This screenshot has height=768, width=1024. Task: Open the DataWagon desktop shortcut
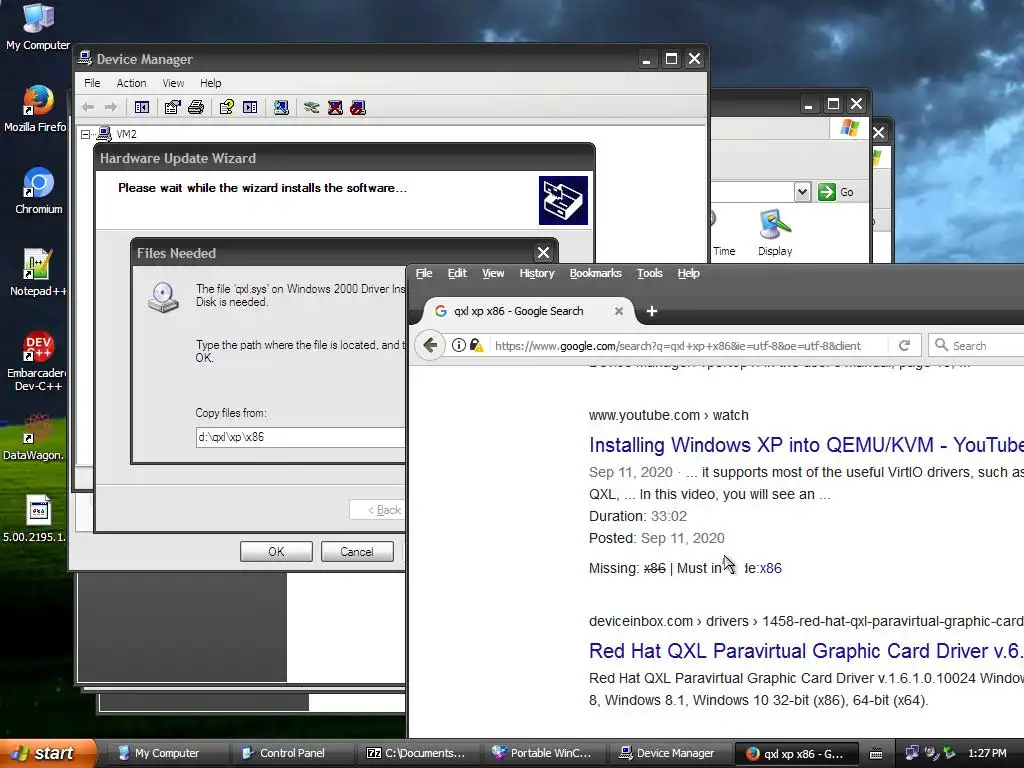pos(34,438)
